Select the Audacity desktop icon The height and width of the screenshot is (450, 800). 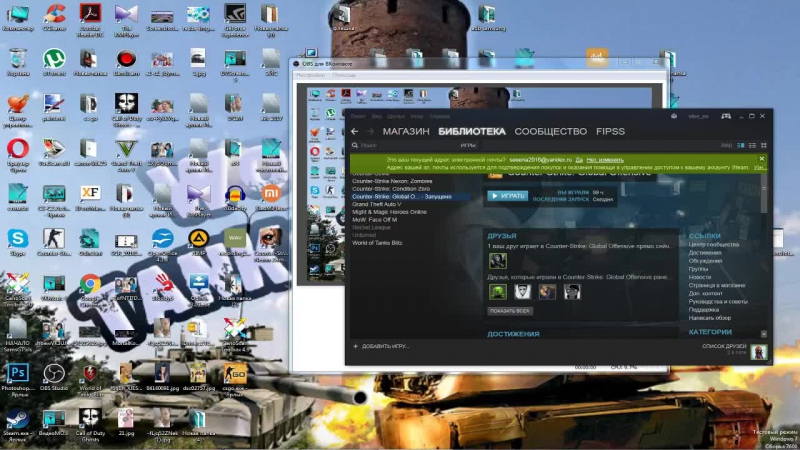(x=235, y=198)
